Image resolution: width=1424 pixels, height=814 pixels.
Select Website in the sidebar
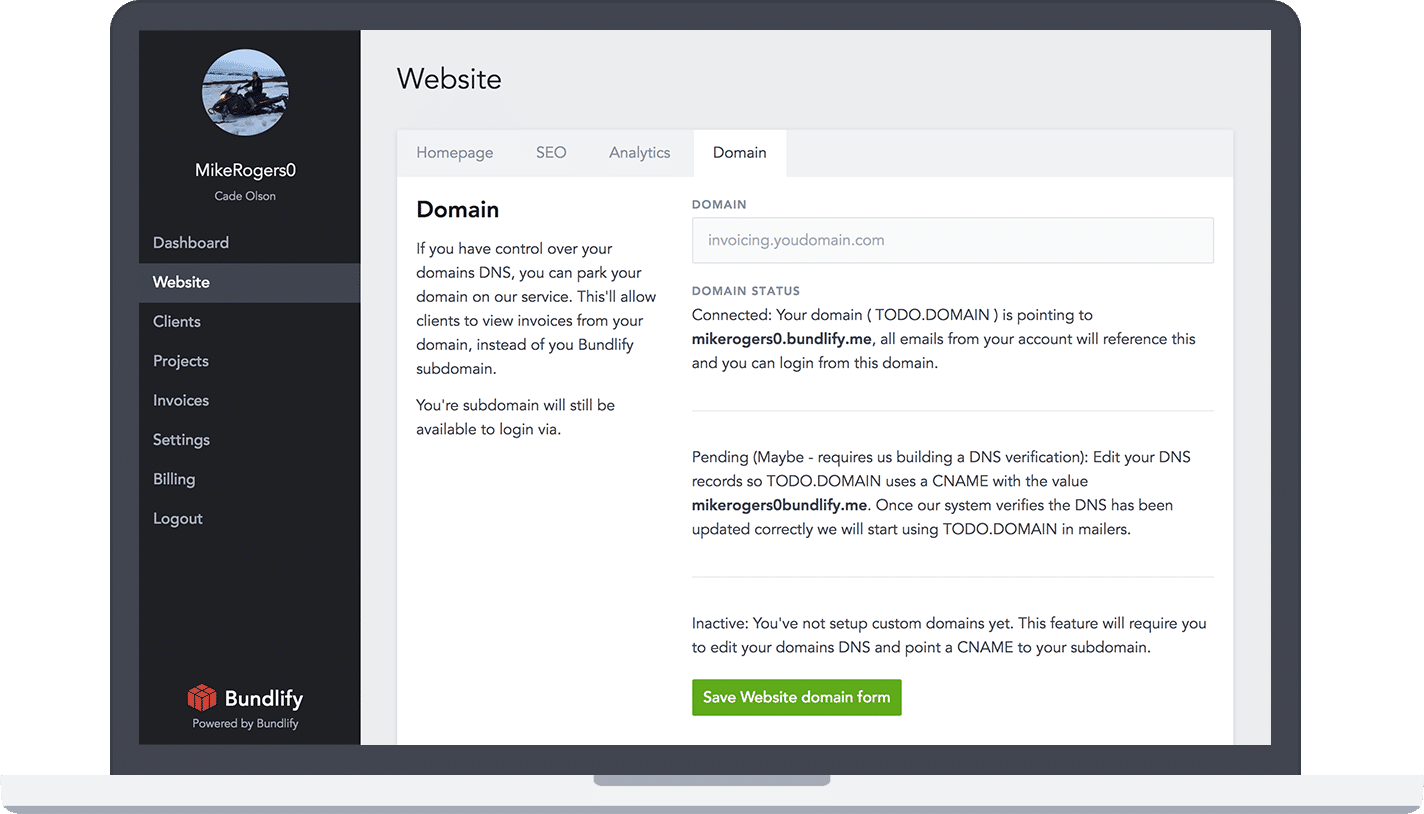pos(249,282)
